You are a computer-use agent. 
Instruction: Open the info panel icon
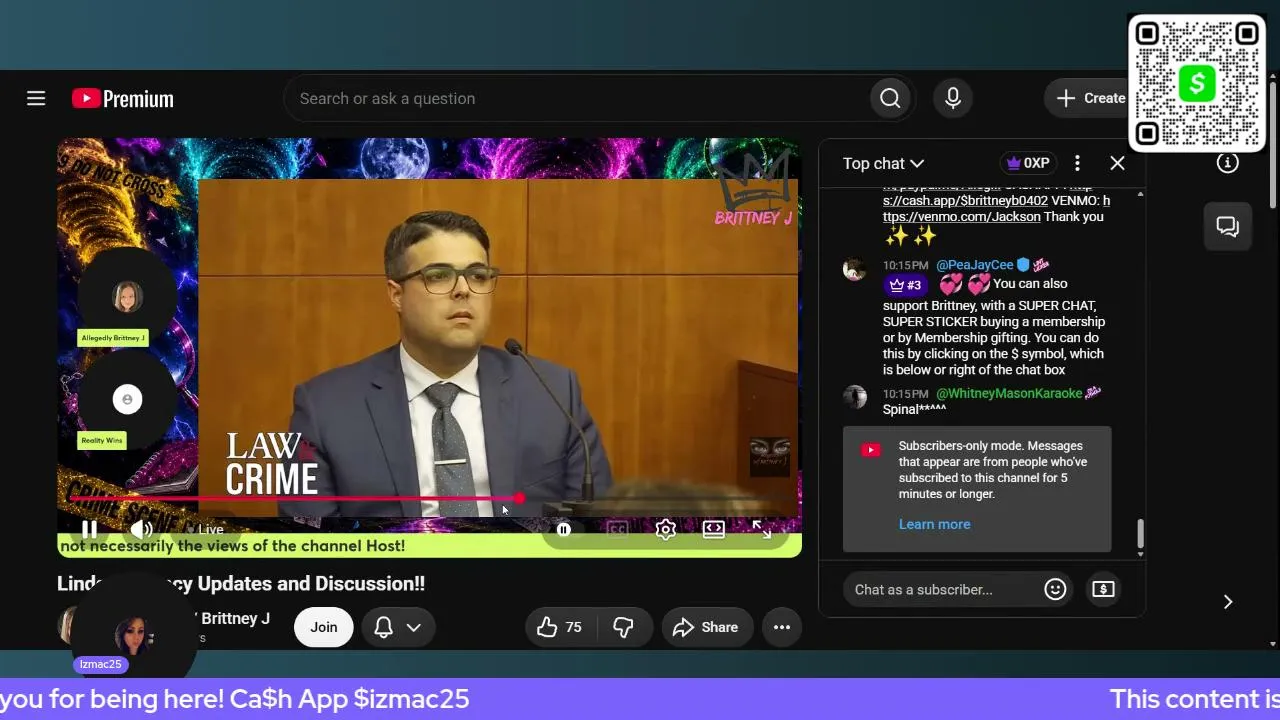pyautogui.click(x=1228, y=163)
